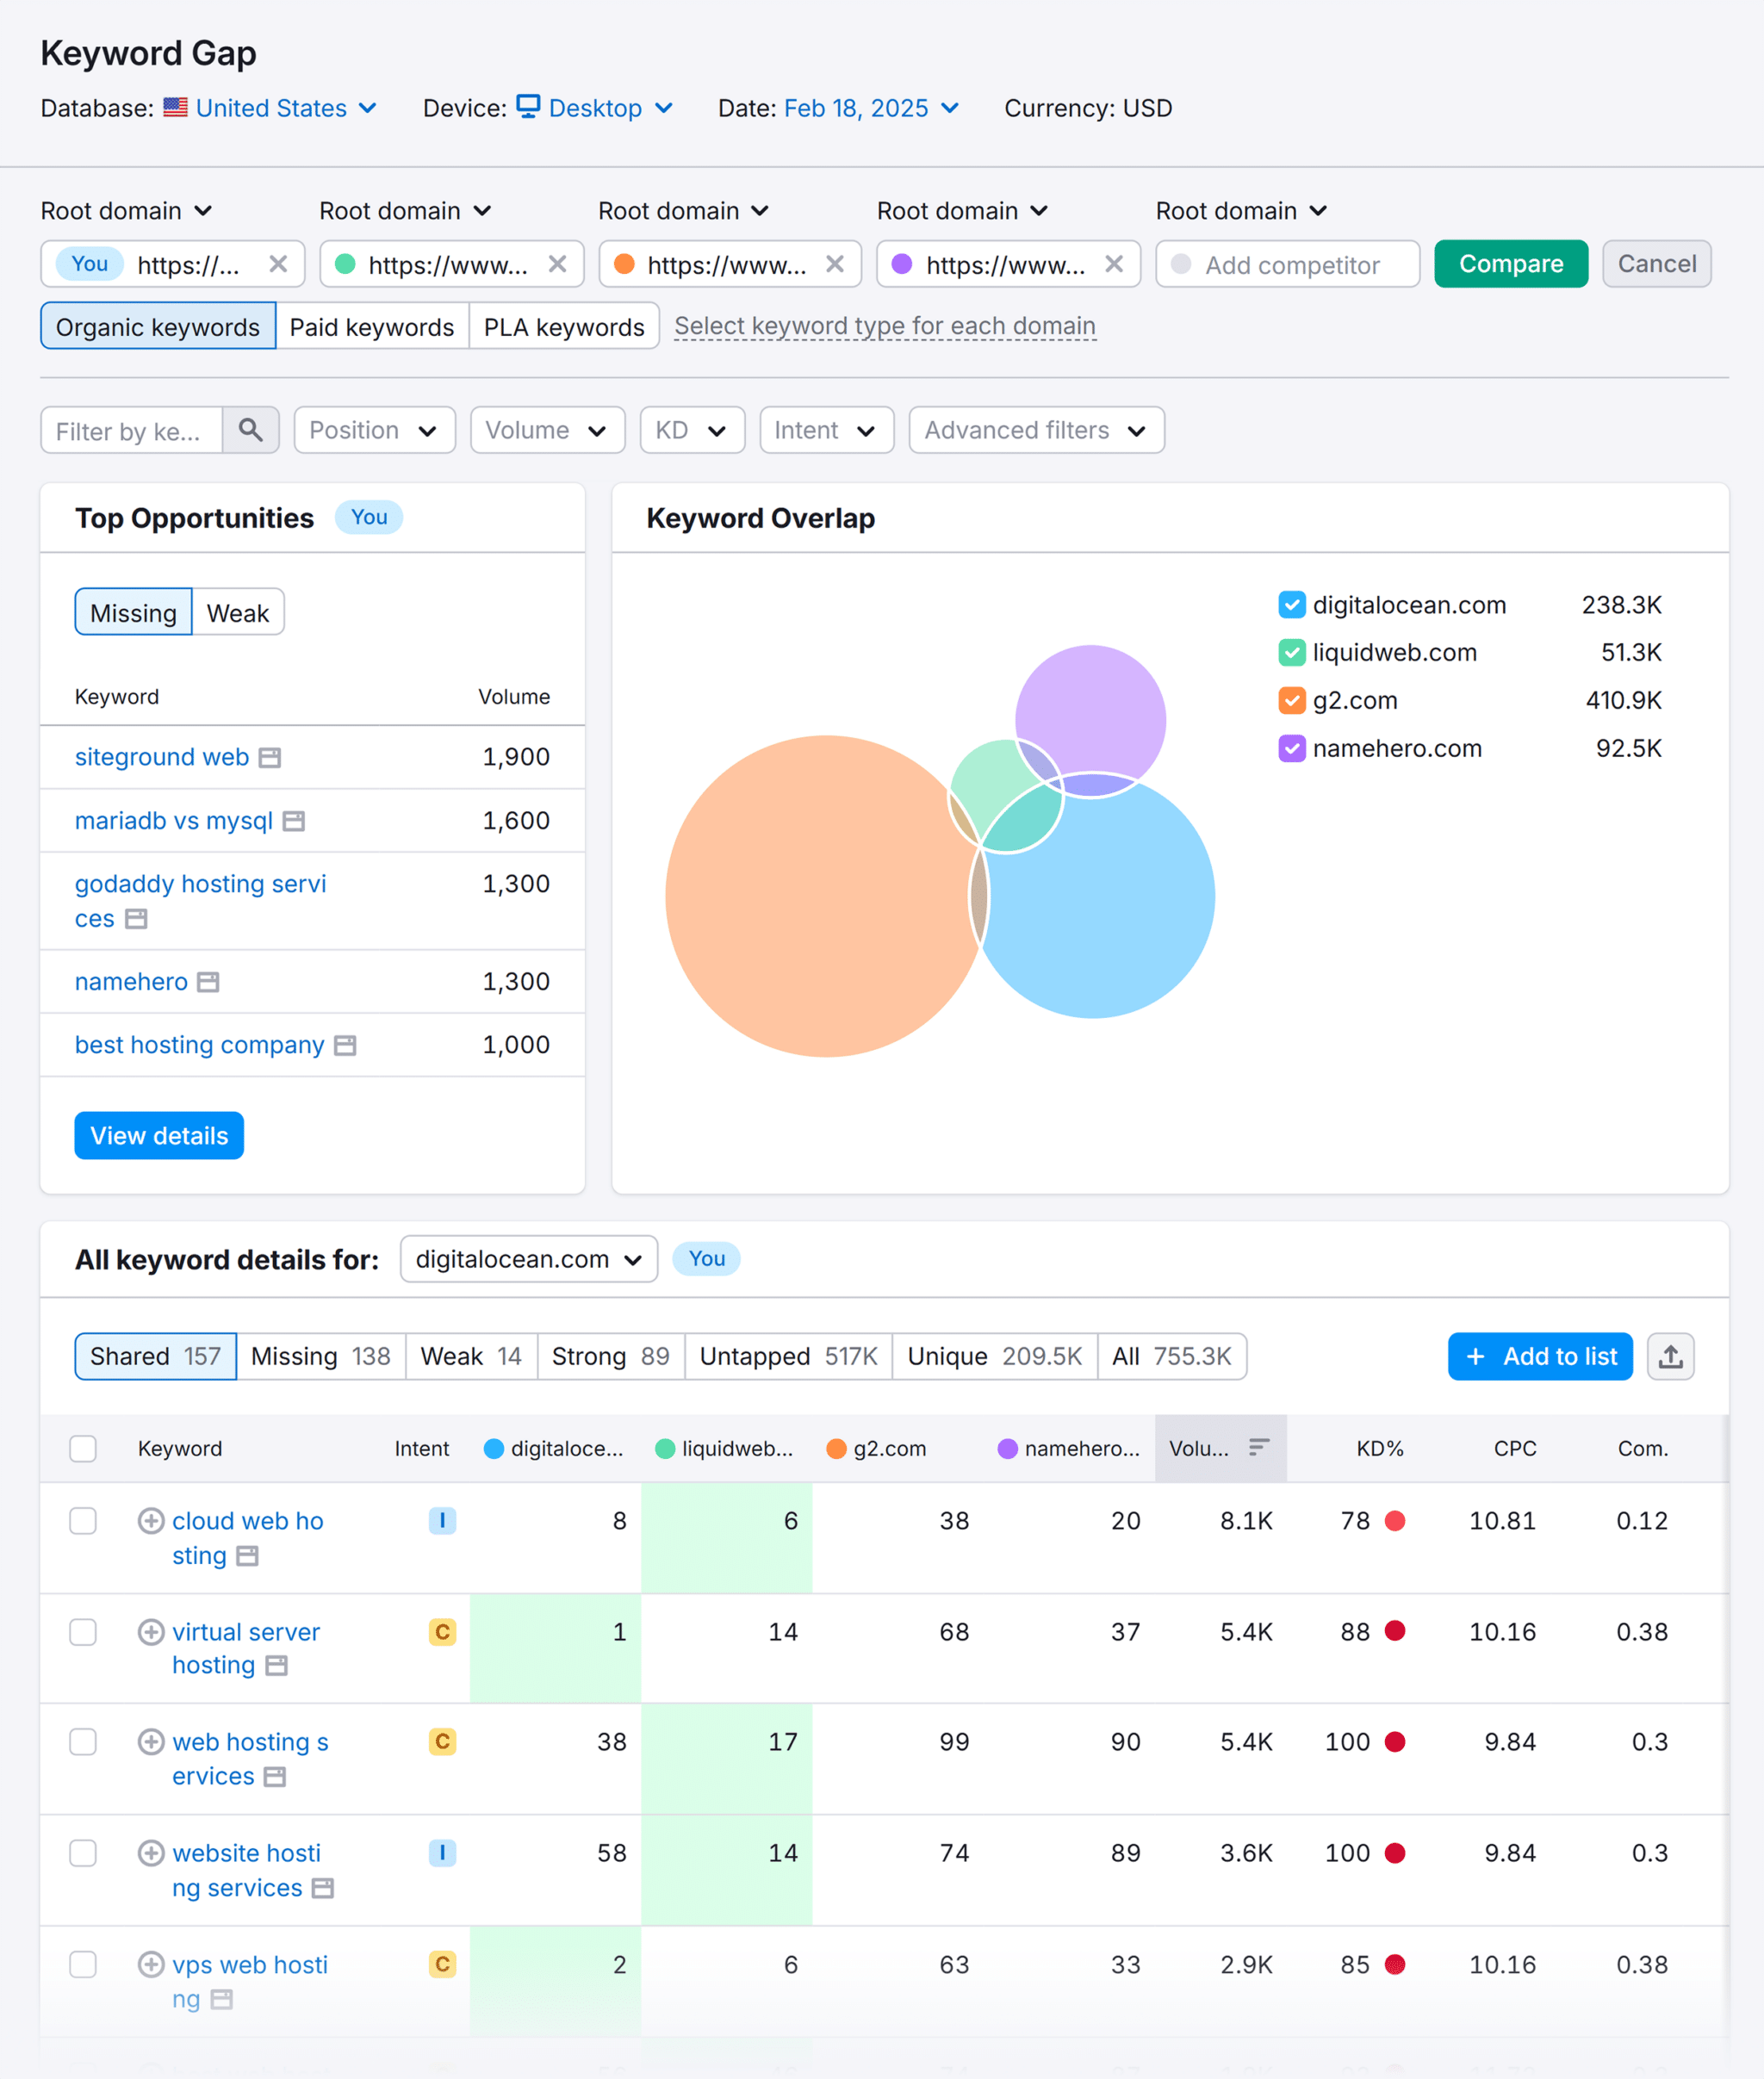Screen dimensions: 1764x2079
Task: Open the Desktop device dropdown
Action: (x=595, y=108)
